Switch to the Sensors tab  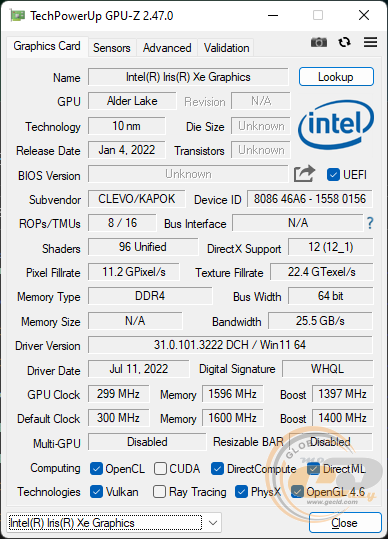coord(112,48)
